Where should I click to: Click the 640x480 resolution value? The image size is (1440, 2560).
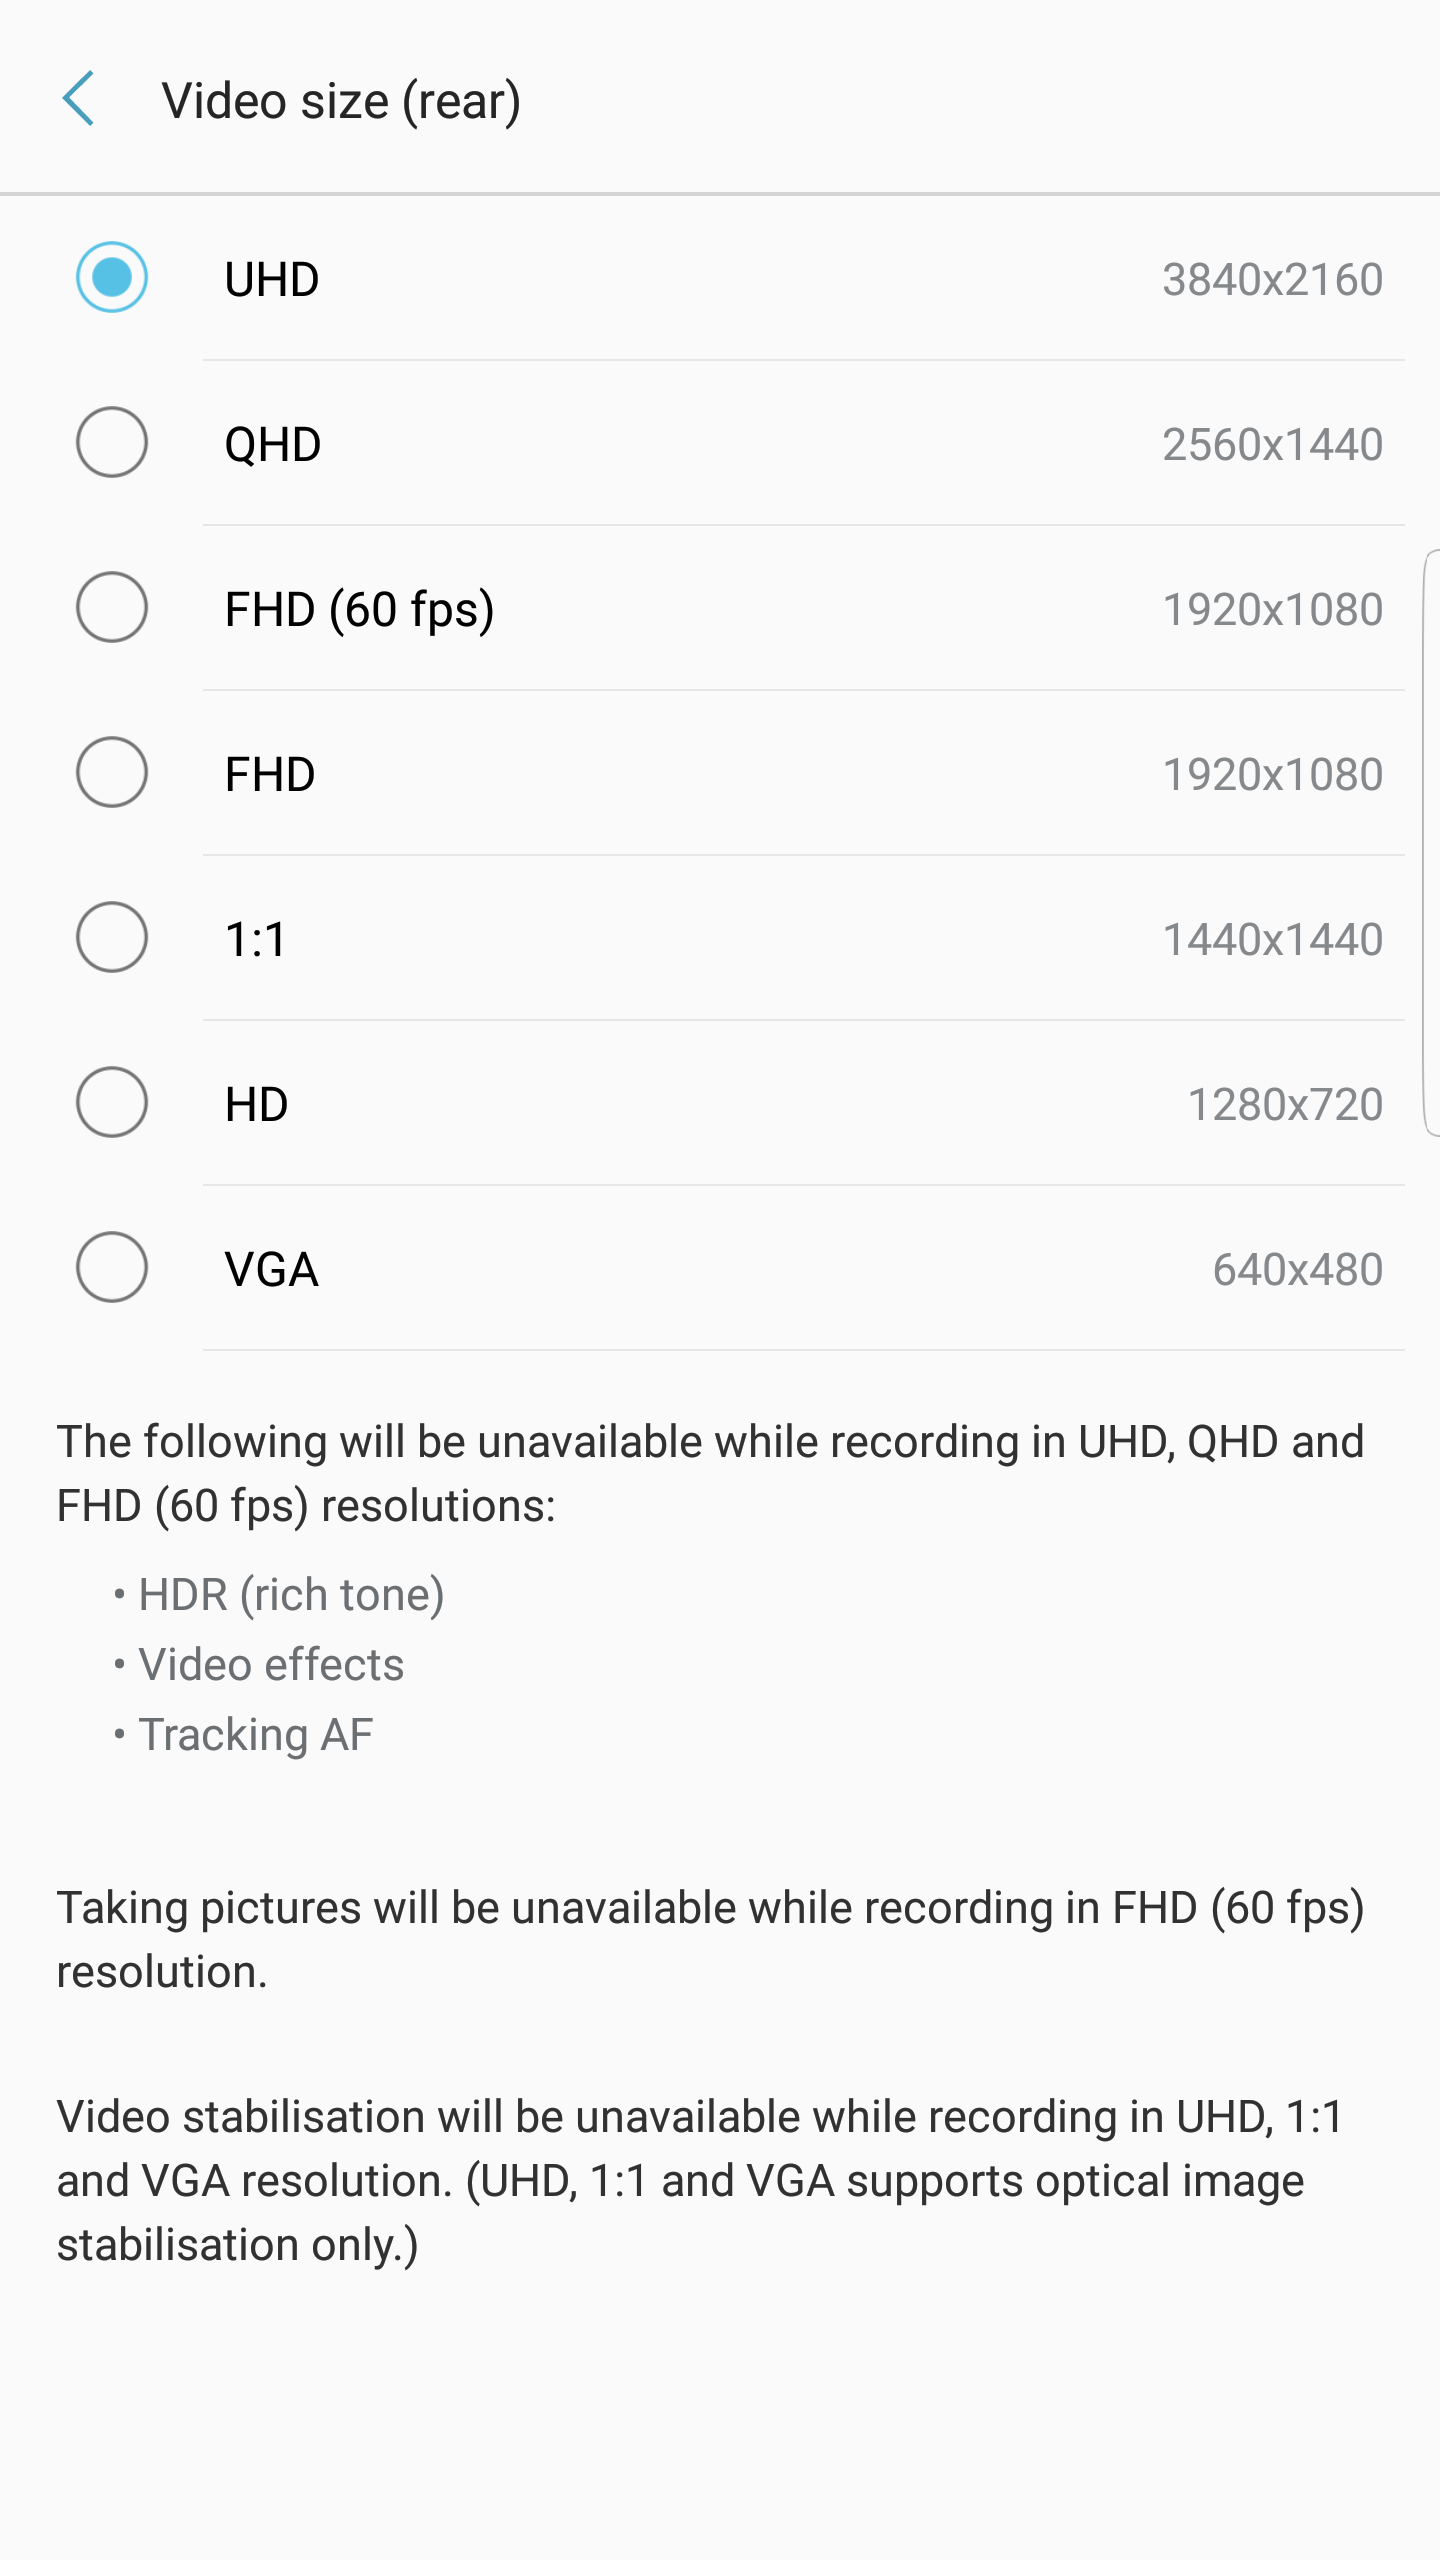1297,1269
